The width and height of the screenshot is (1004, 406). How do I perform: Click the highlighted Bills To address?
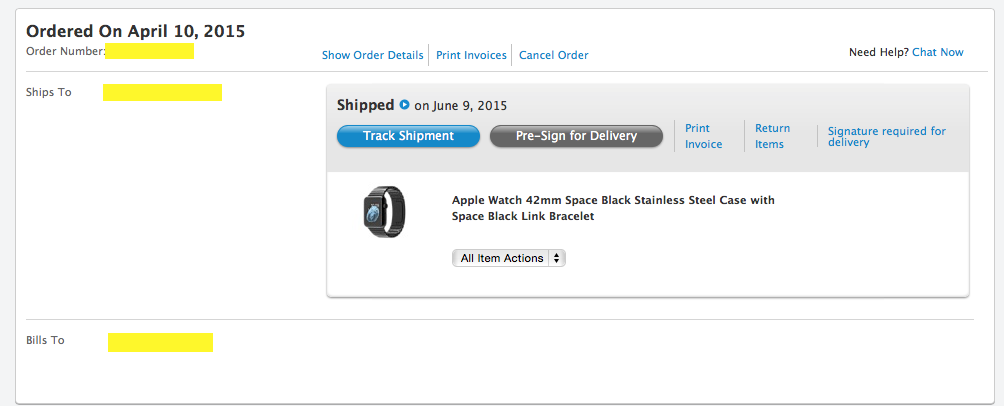click(x=160, y=342)
